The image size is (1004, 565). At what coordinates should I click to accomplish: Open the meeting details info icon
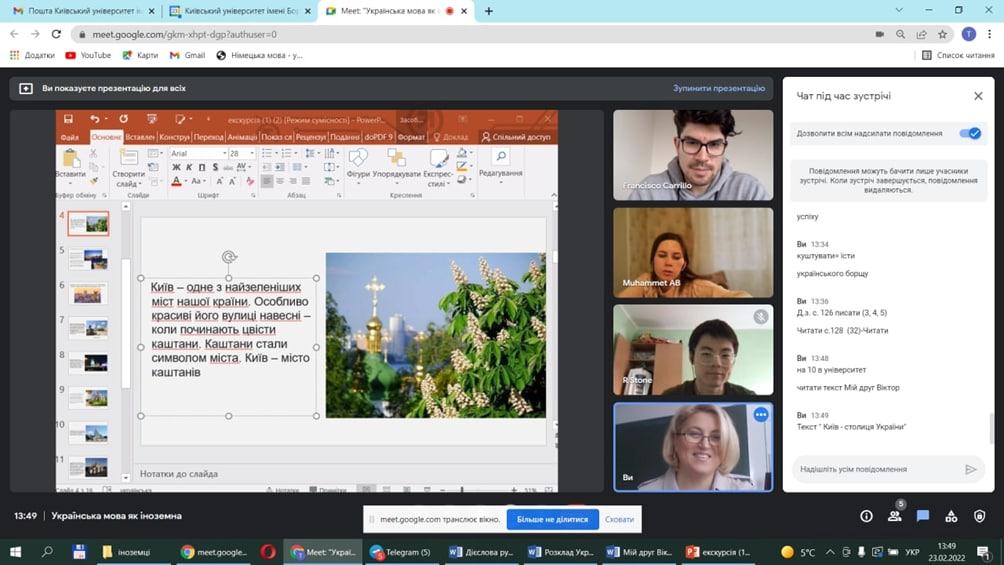[866, 516]
